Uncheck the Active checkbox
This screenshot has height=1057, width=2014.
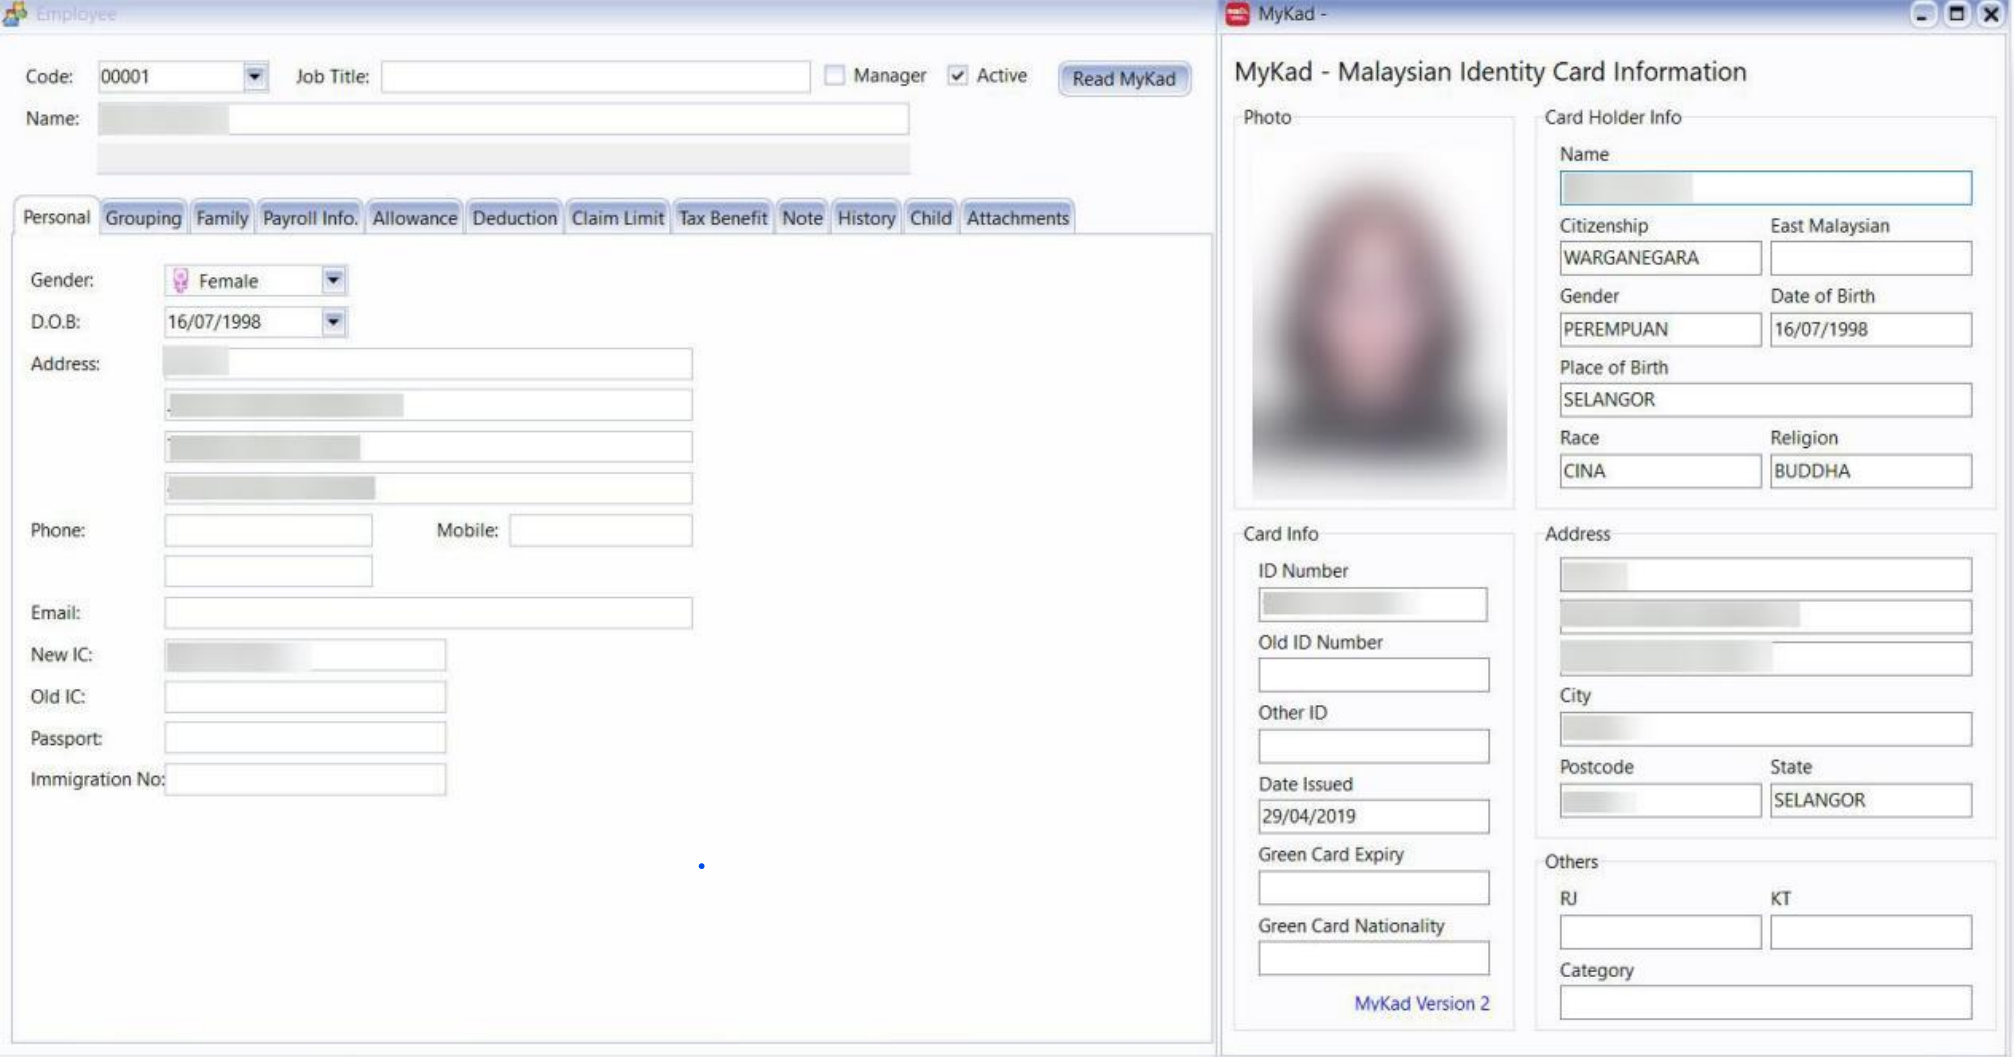click(x=958, y=76)
